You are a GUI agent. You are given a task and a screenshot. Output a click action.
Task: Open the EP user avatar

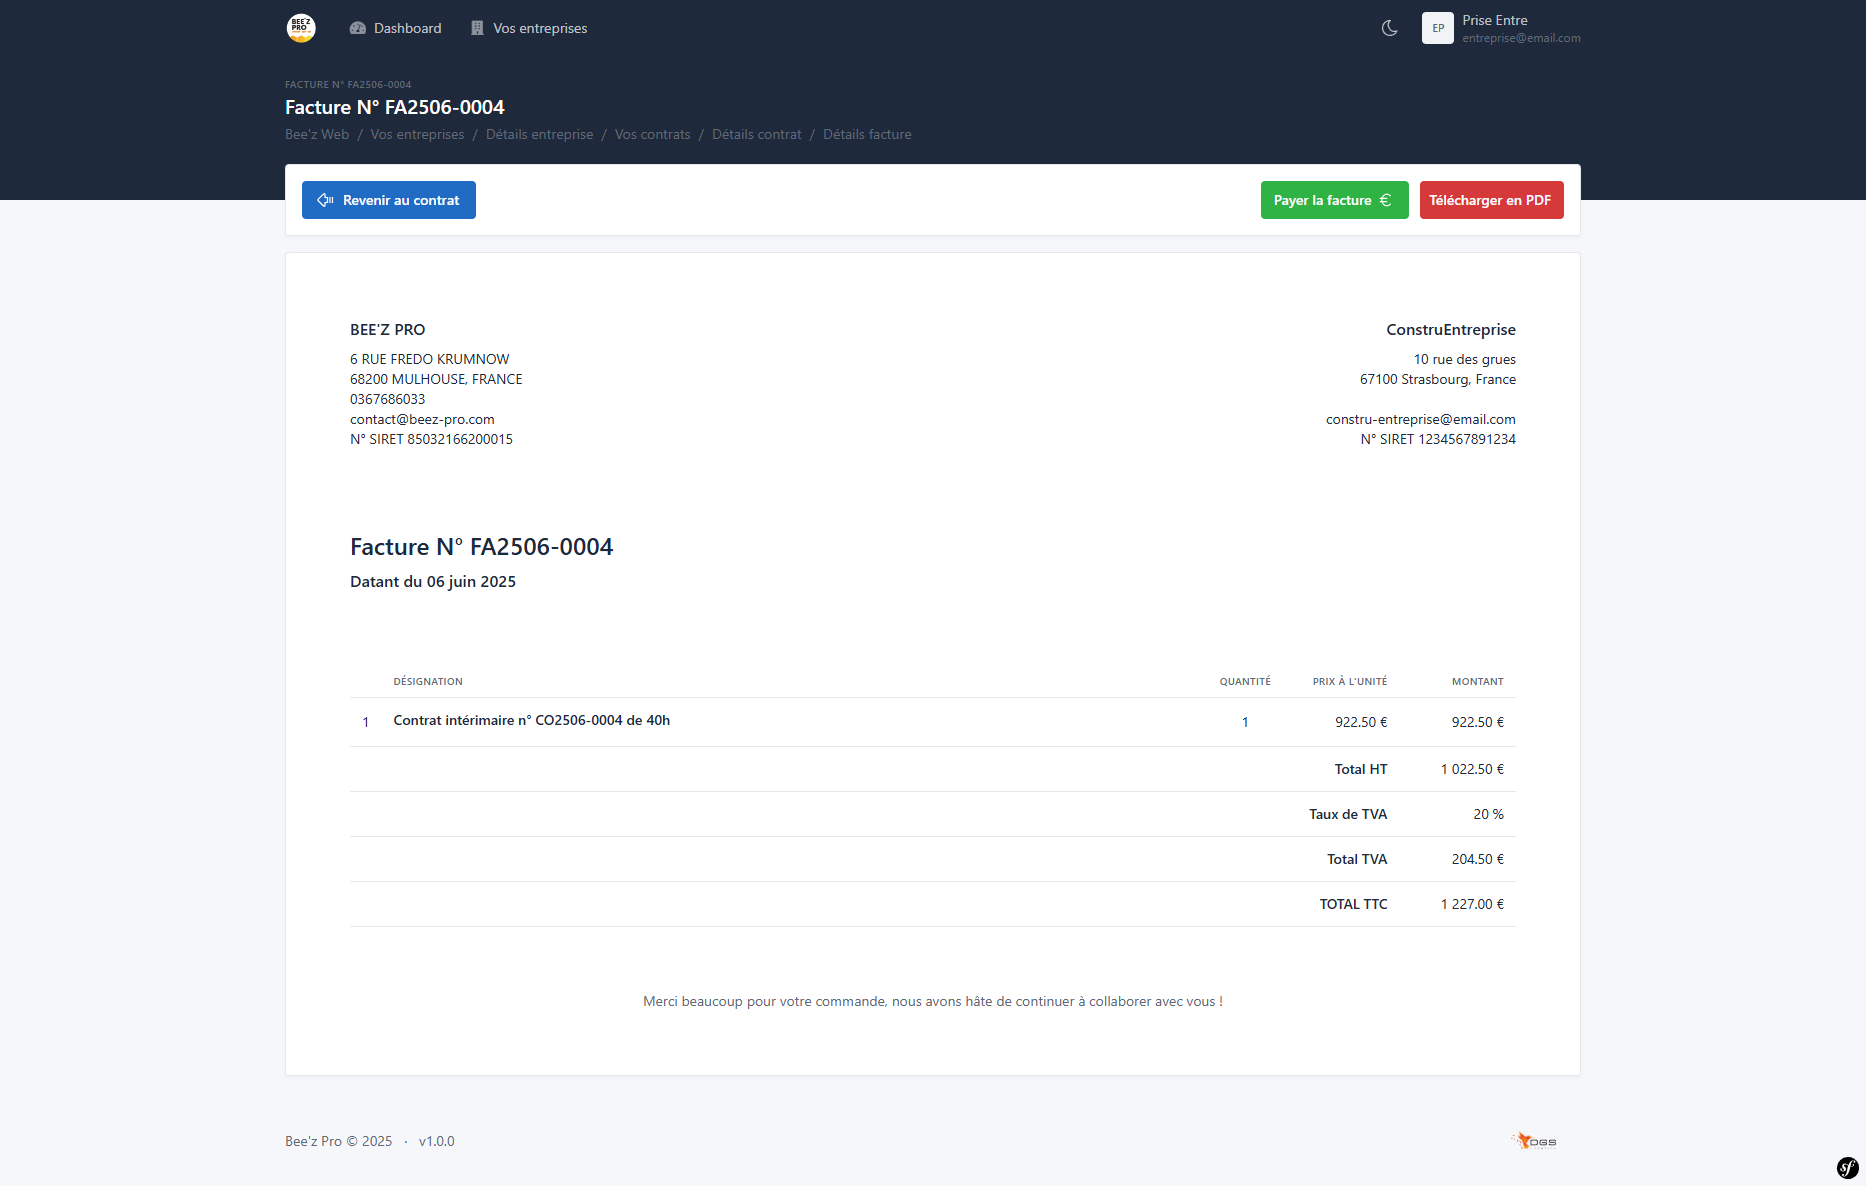pos(1437,28)
